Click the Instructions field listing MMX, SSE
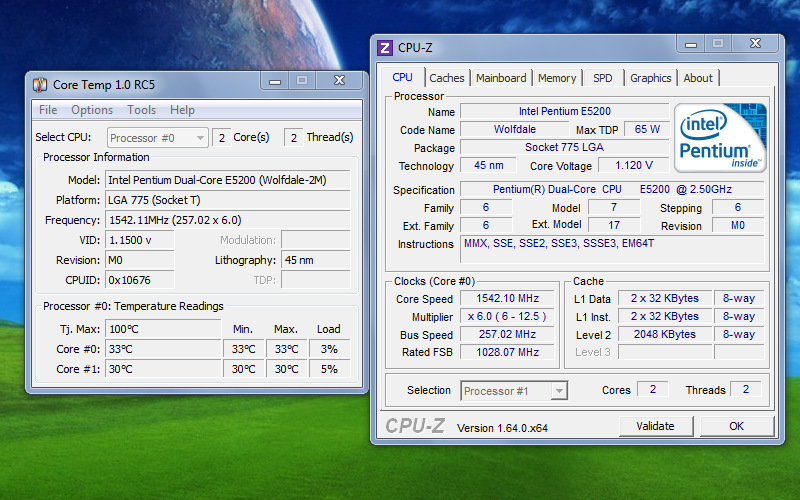 point(612,250)
